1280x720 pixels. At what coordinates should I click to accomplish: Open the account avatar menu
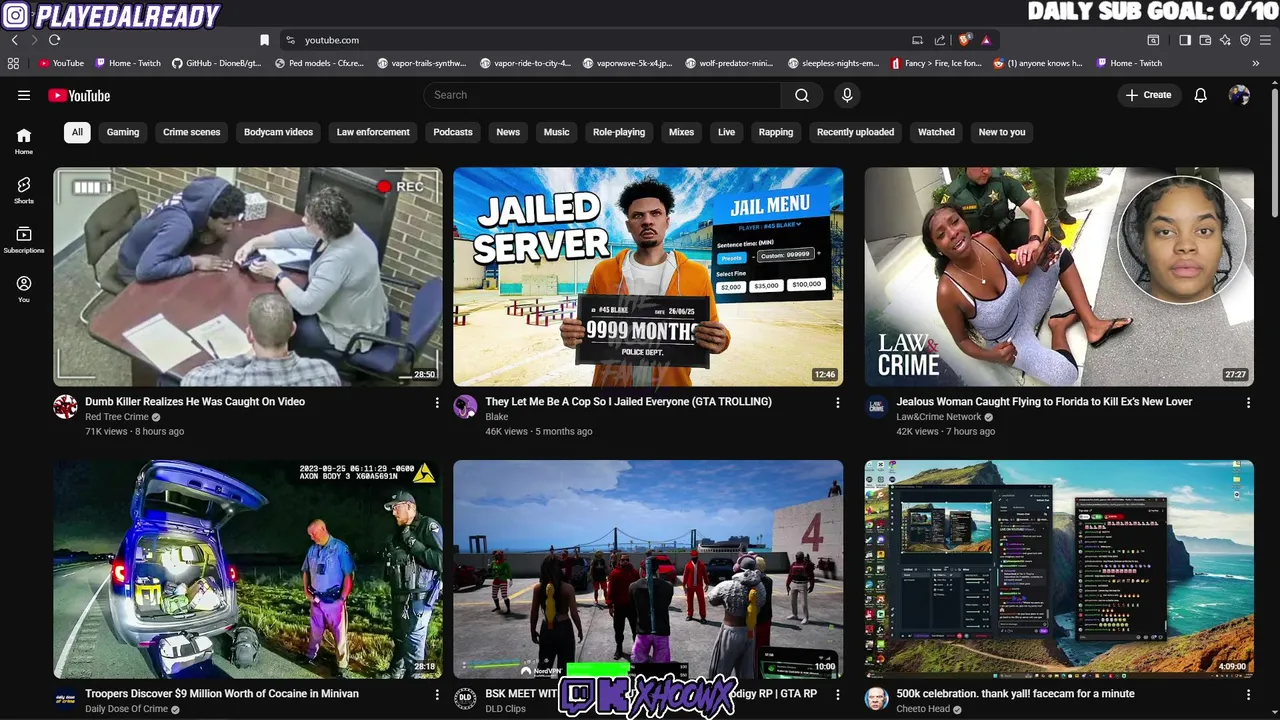tap(1239, 95)
